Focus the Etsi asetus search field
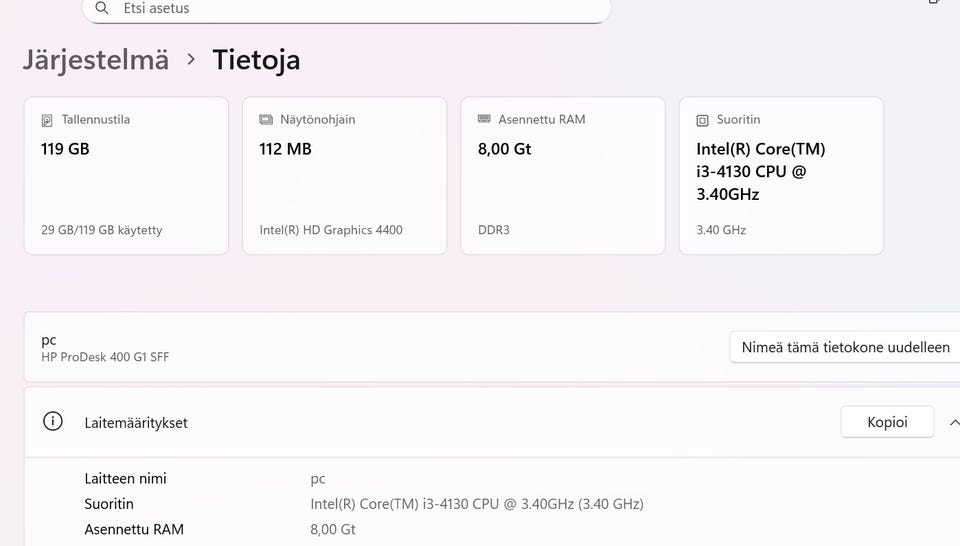 [x=350, y=9]
